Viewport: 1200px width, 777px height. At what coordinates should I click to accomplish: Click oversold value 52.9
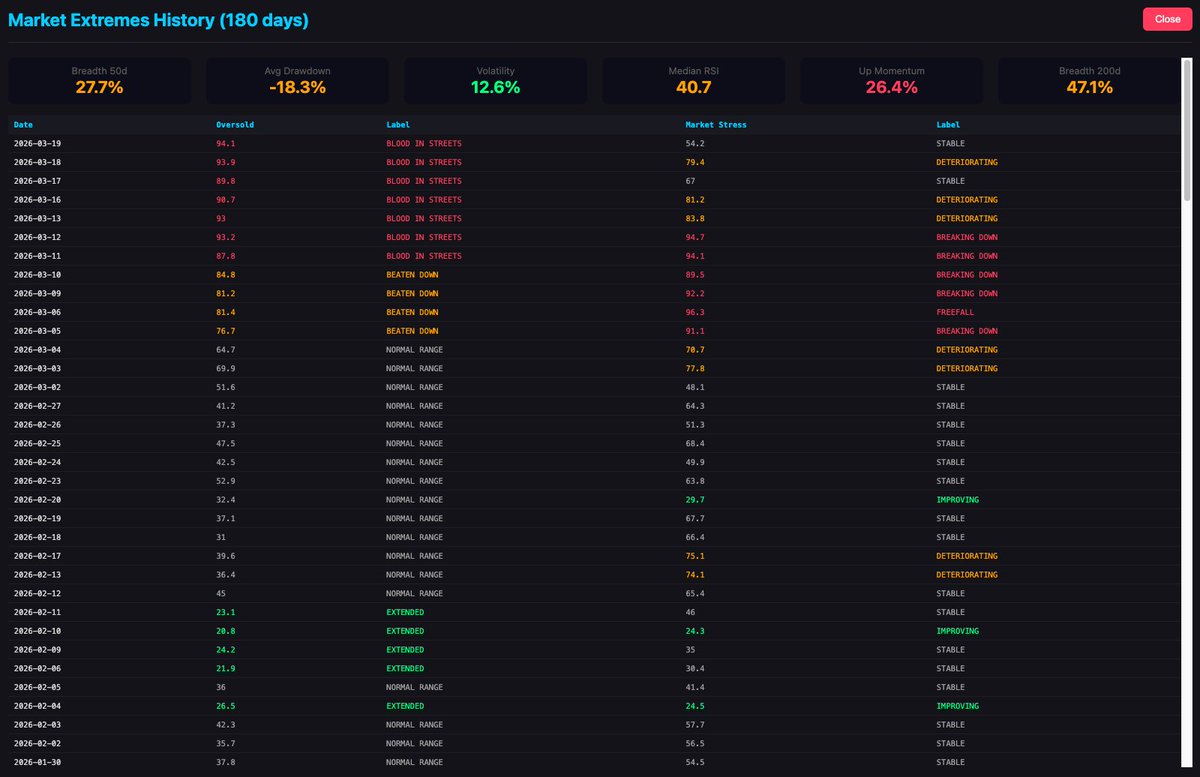click(225, 481)
